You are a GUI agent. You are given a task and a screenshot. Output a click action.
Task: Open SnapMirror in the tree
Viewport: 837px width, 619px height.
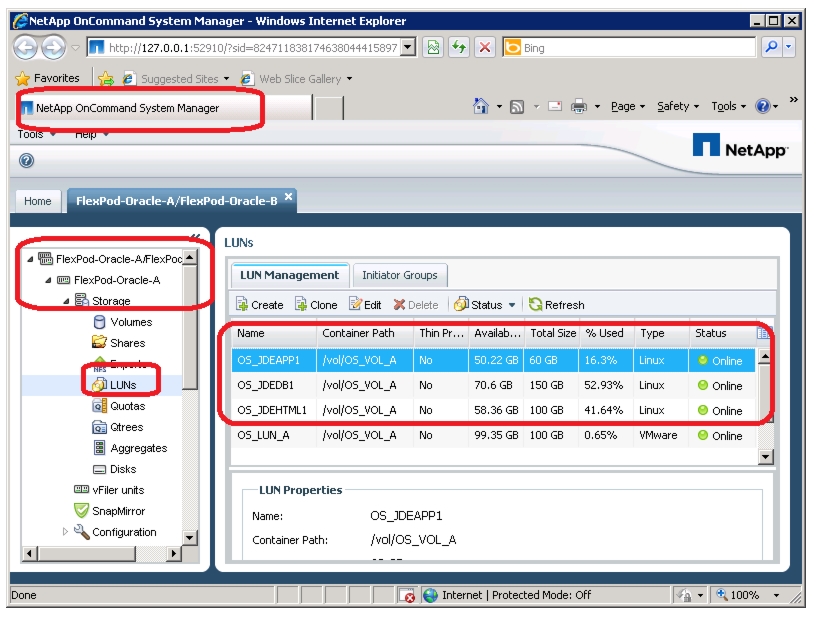(x=109, y=511)
